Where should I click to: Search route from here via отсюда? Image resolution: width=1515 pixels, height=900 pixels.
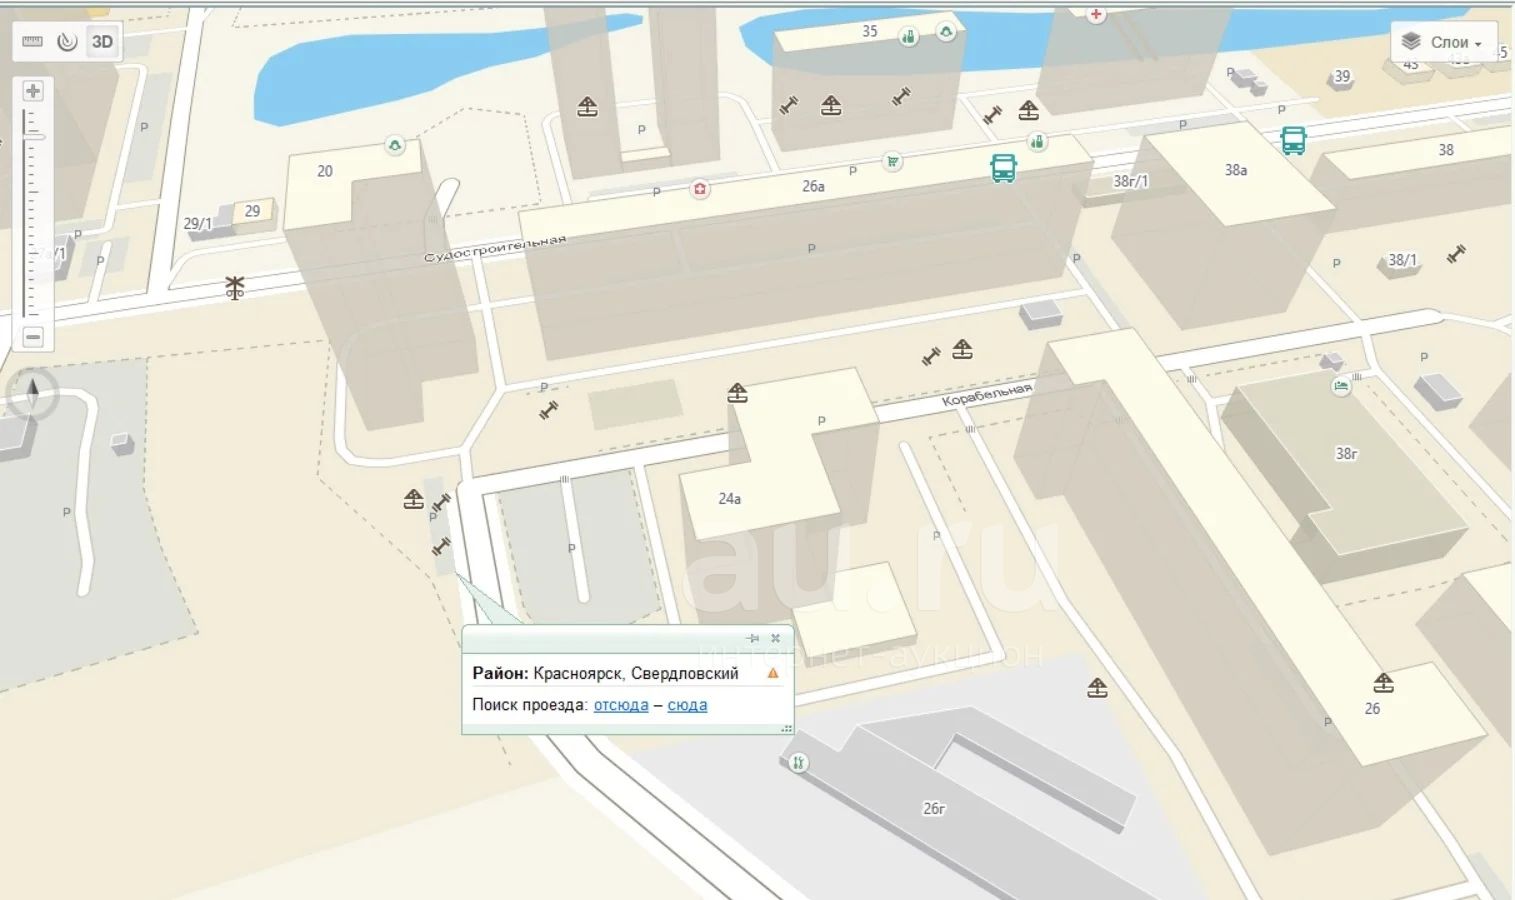(621, 705)
